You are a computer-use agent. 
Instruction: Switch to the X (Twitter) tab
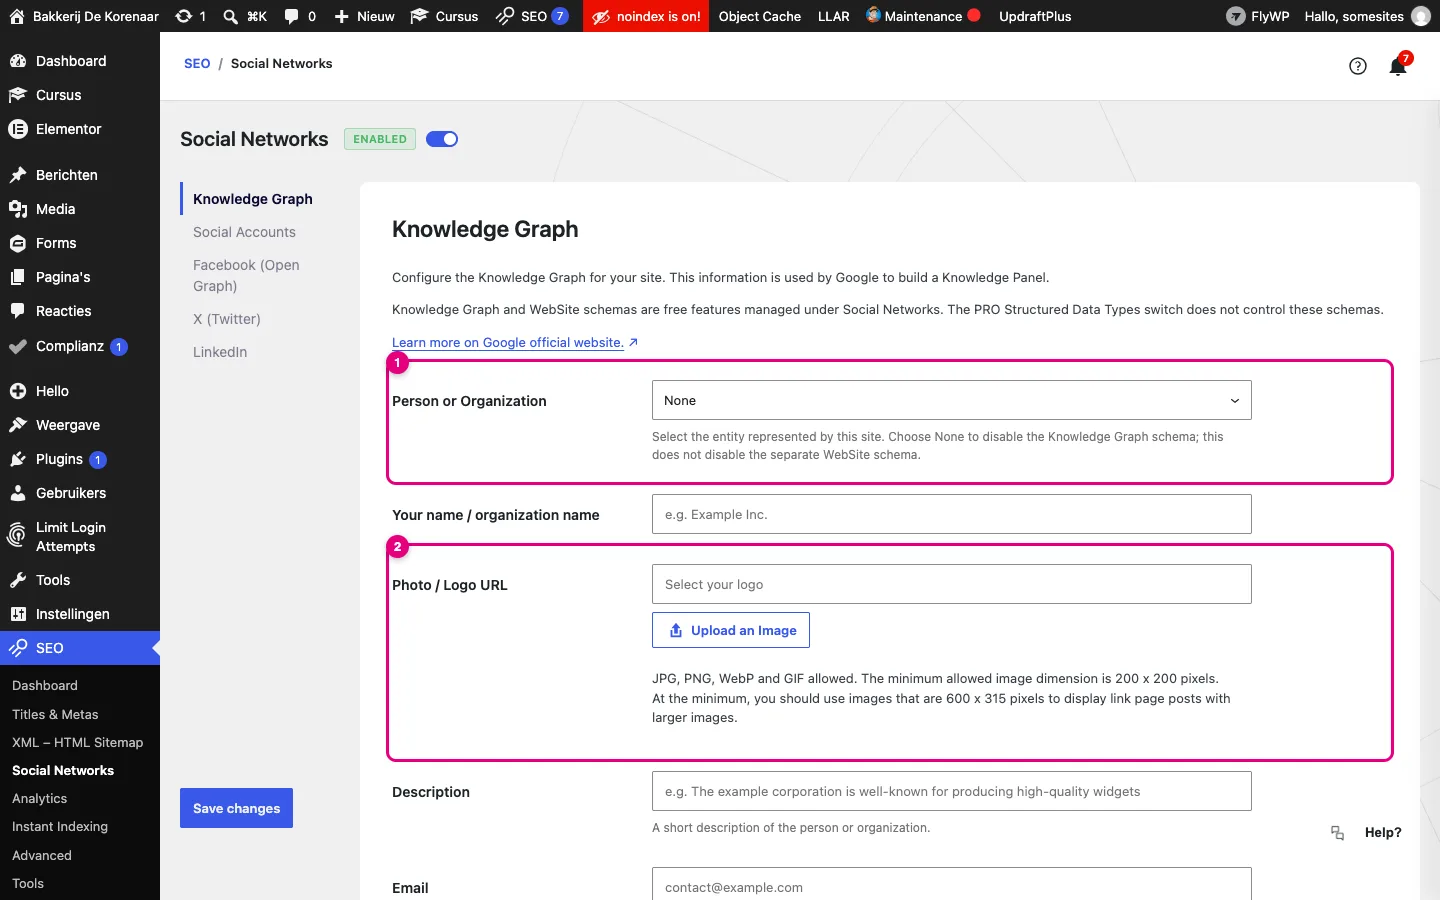point(227,319)
